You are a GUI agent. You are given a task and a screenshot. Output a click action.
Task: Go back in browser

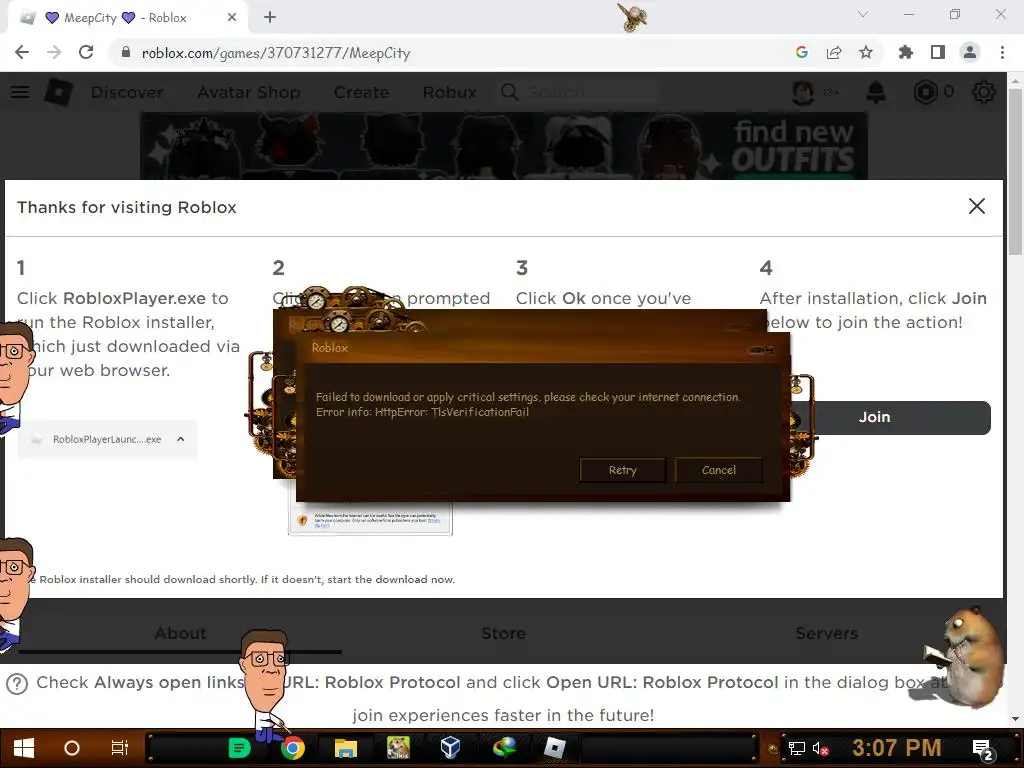(x=22, y=52)
